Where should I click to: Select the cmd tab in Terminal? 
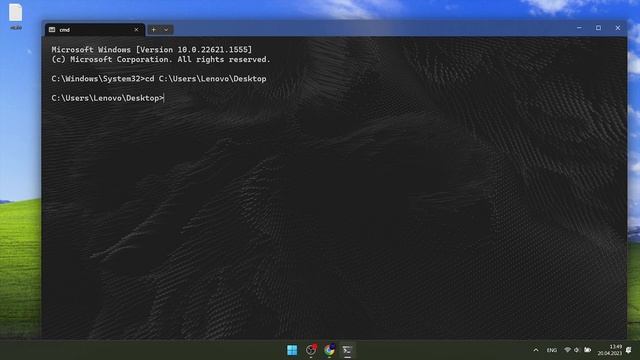pyautogui.click(x=94, y=29)
